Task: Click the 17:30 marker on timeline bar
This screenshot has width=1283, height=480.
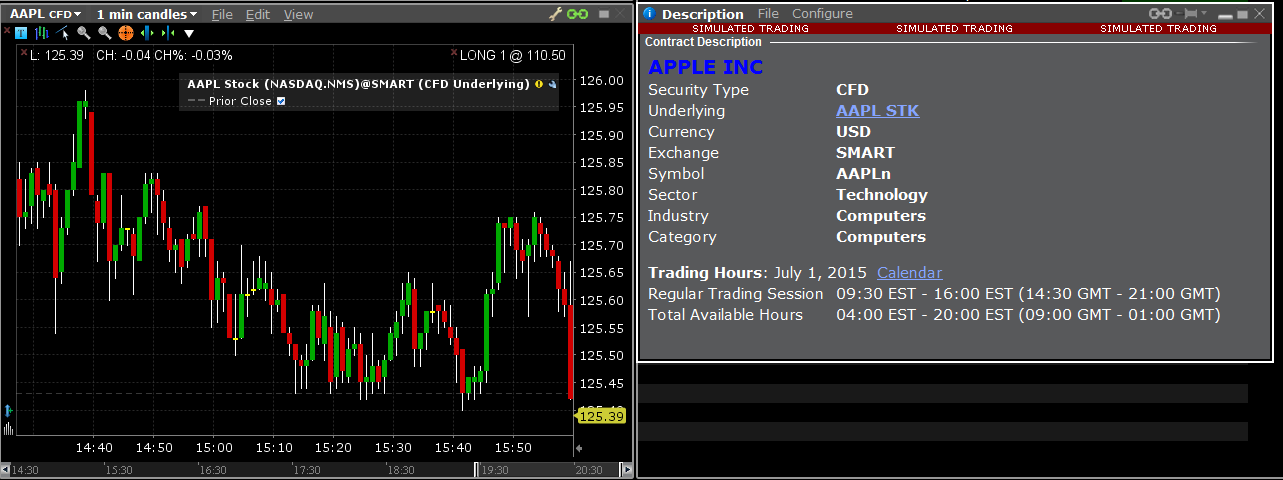Action: tap(306, 469)
